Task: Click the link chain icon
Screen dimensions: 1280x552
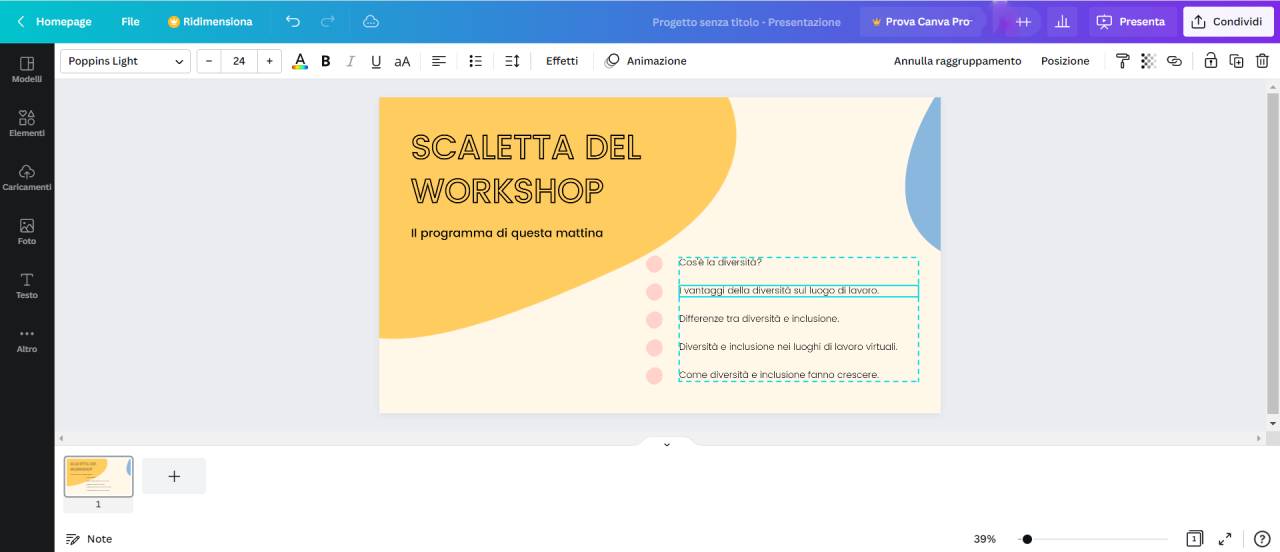Action: 1174,61
